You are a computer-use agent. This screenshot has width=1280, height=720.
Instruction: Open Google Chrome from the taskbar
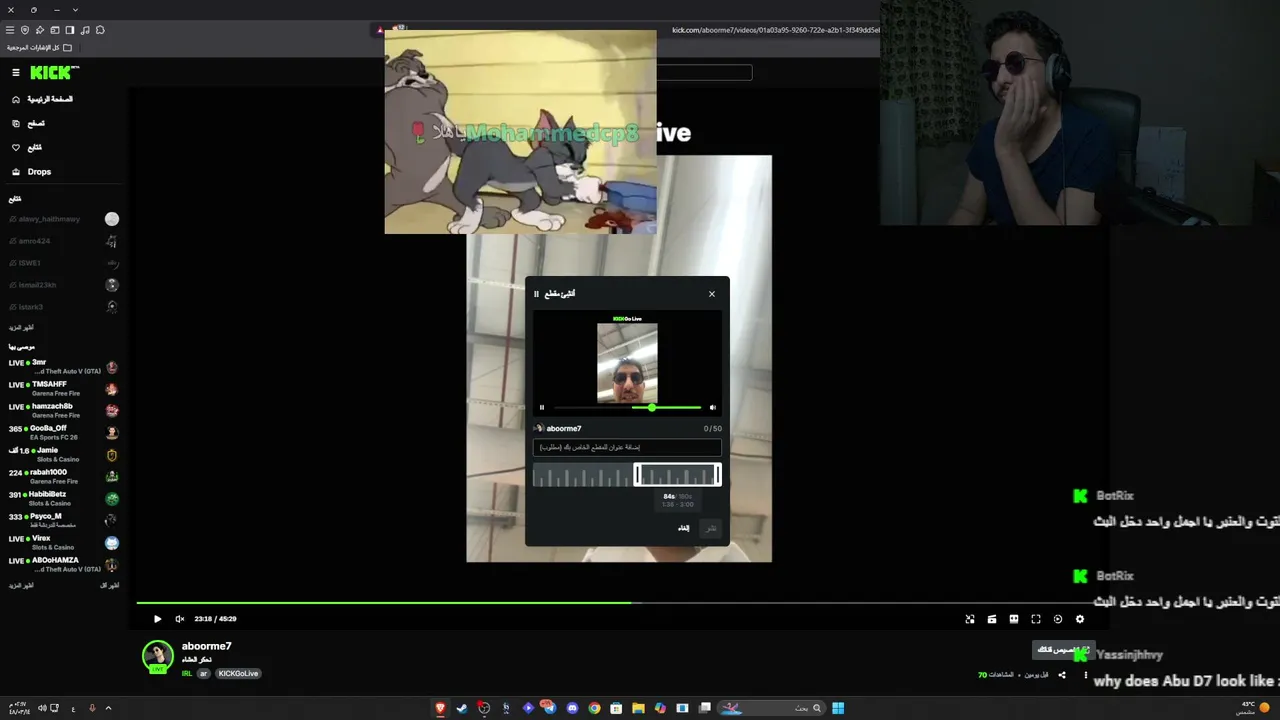594,708
